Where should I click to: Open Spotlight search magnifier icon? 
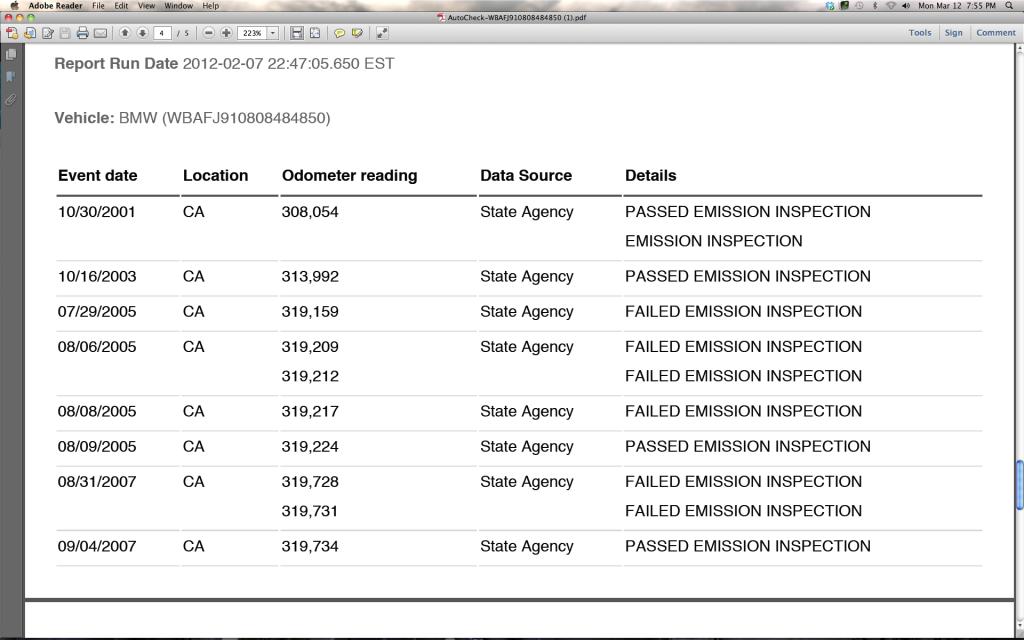point(1009,5)
